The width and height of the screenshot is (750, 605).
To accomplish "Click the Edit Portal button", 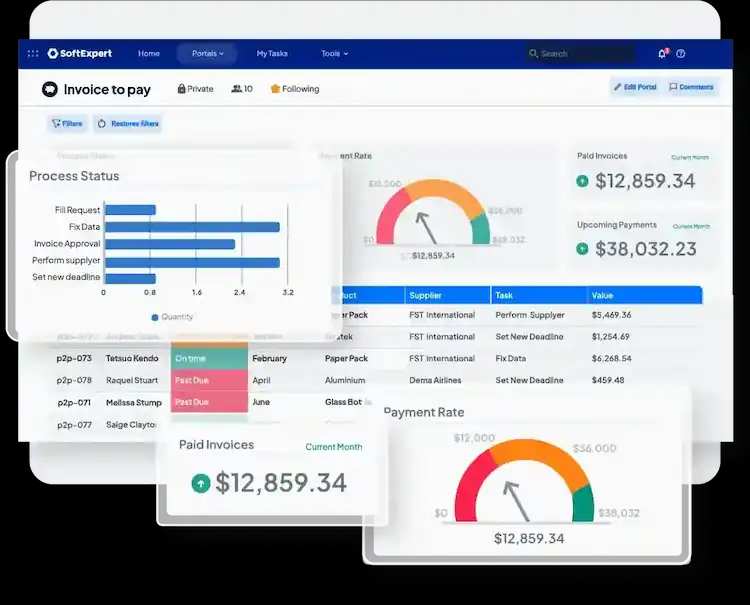I will (x=635, y=87).
